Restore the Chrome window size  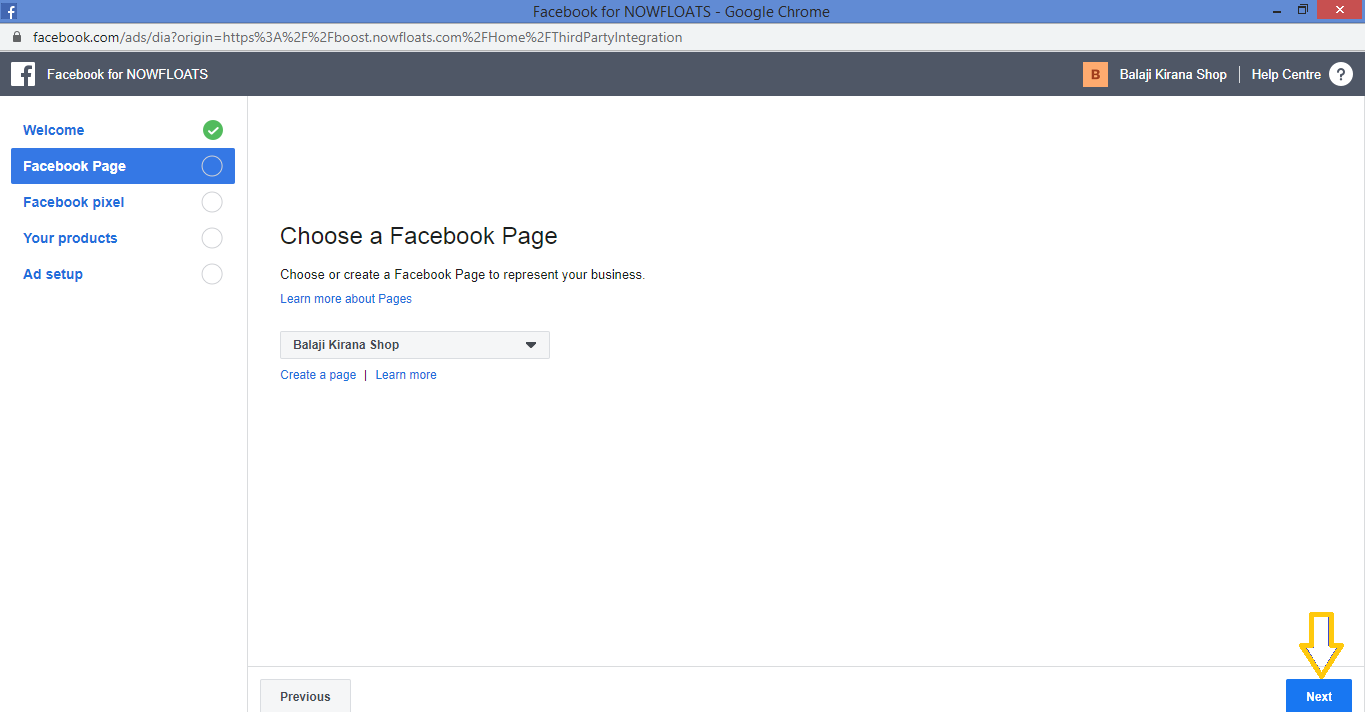[x=1302, y=10]
